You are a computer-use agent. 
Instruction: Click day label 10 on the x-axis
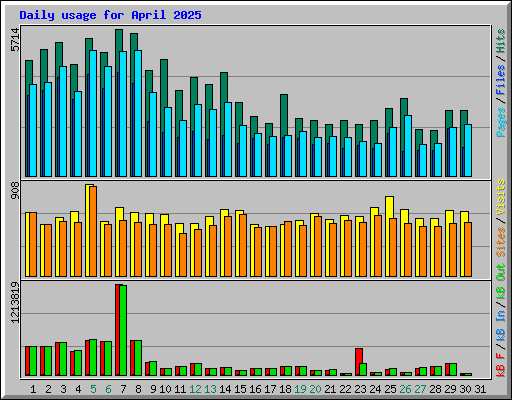pos(165,389)
